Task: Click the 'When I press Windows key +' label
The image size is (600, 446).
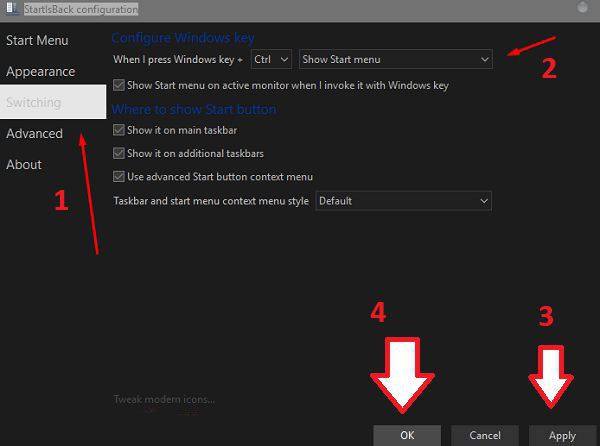Action: click(178, 60)
